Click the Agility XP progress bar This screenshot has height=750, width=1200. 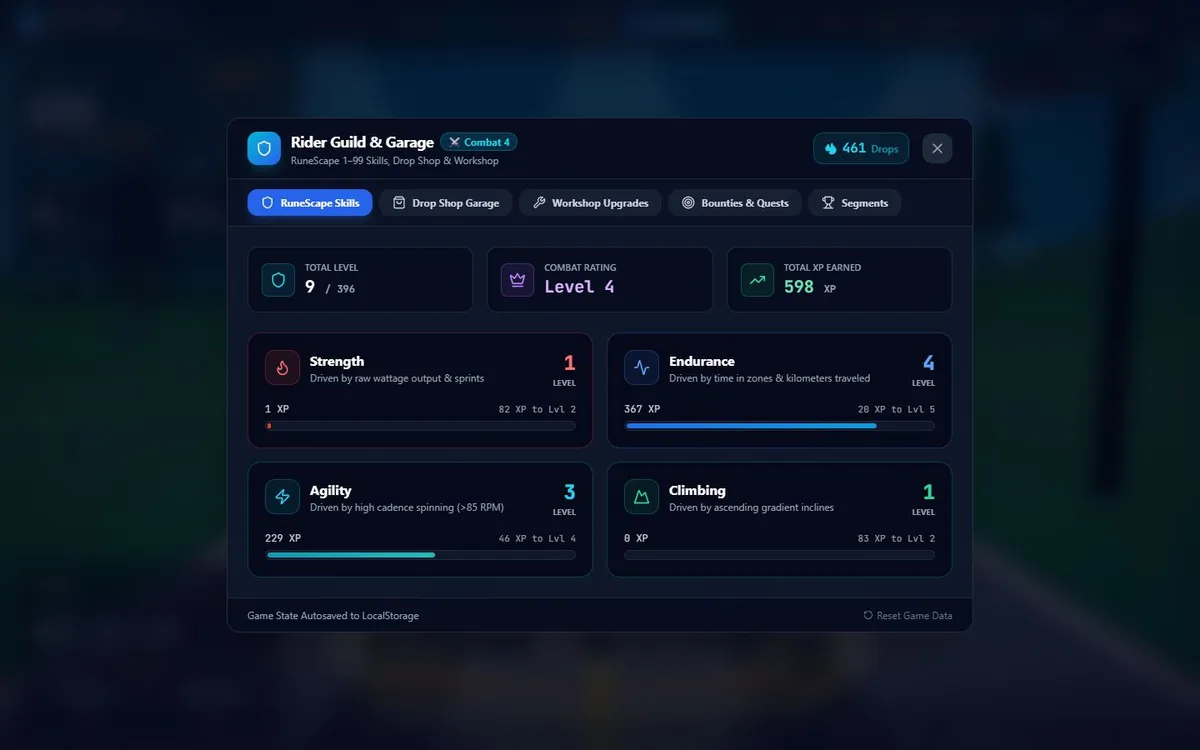pos(421,555)
